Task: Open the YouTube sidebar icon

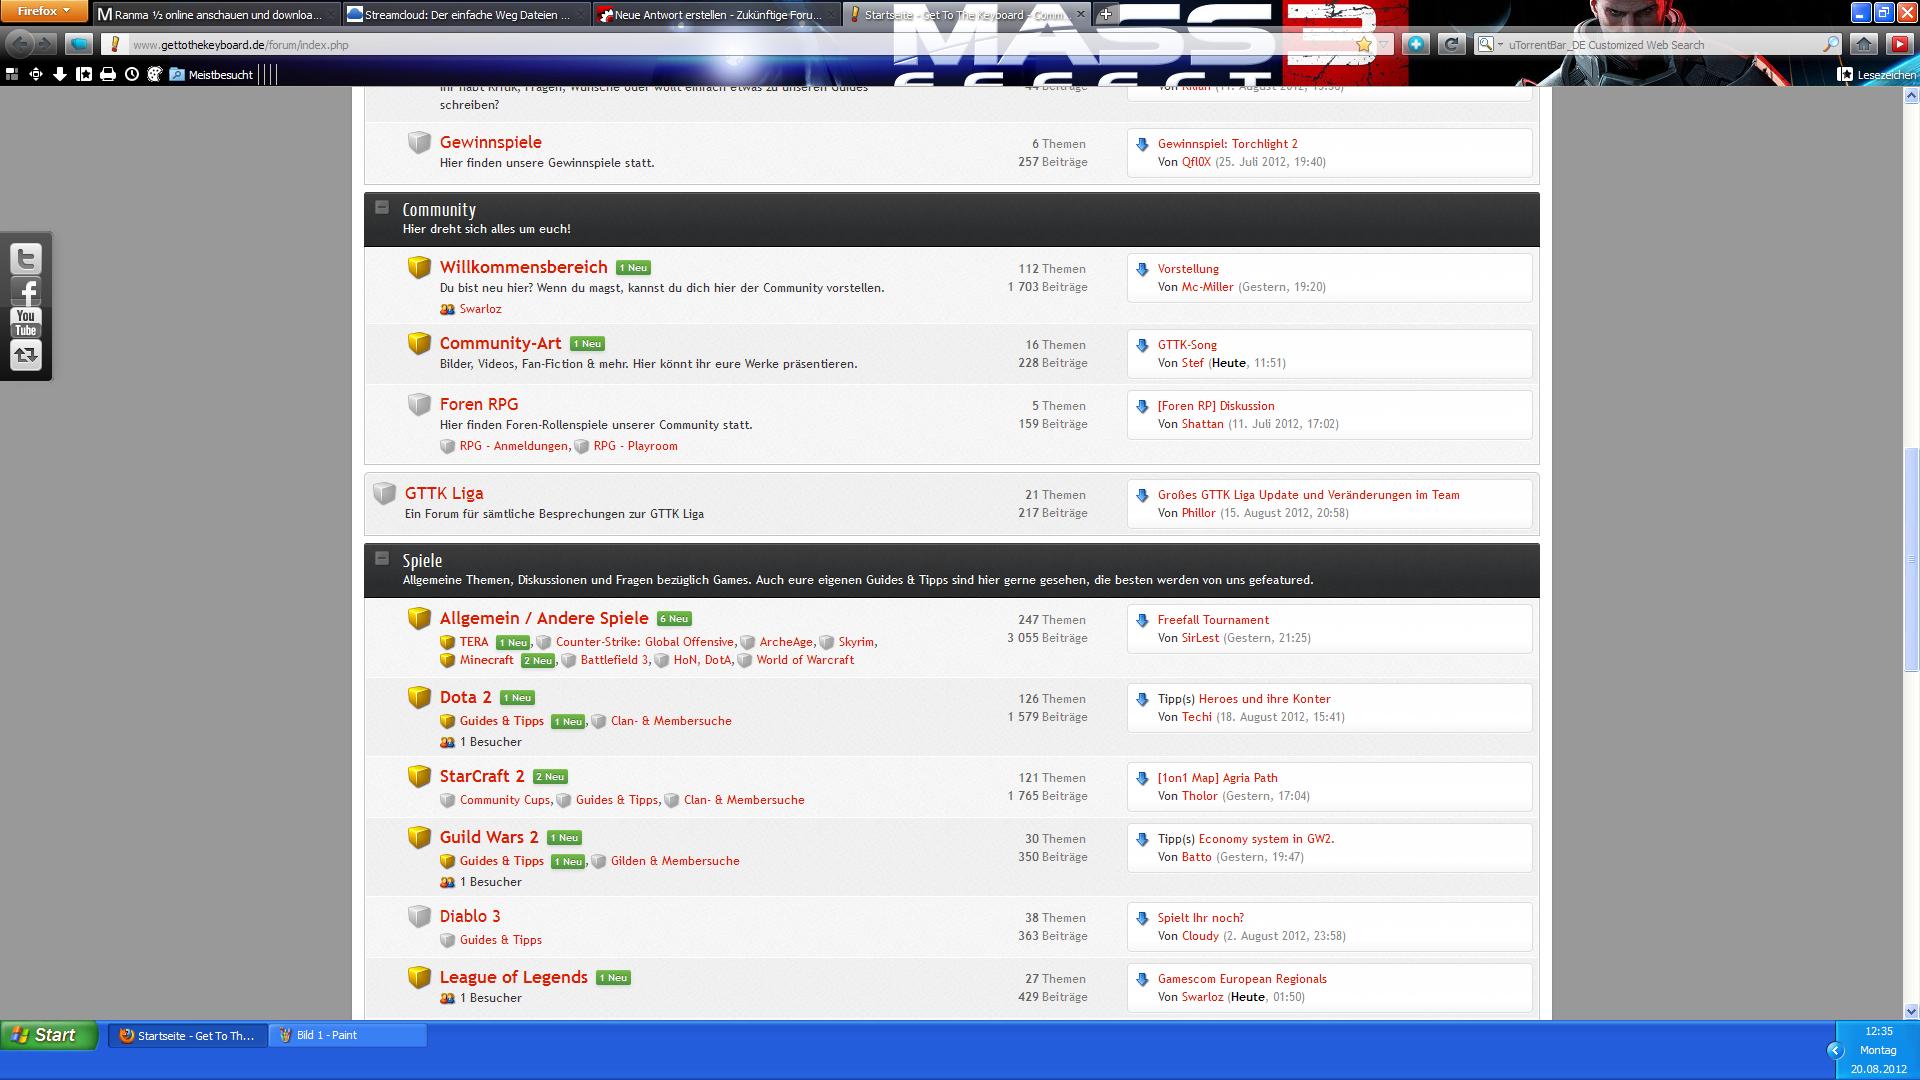Action: 26,322
